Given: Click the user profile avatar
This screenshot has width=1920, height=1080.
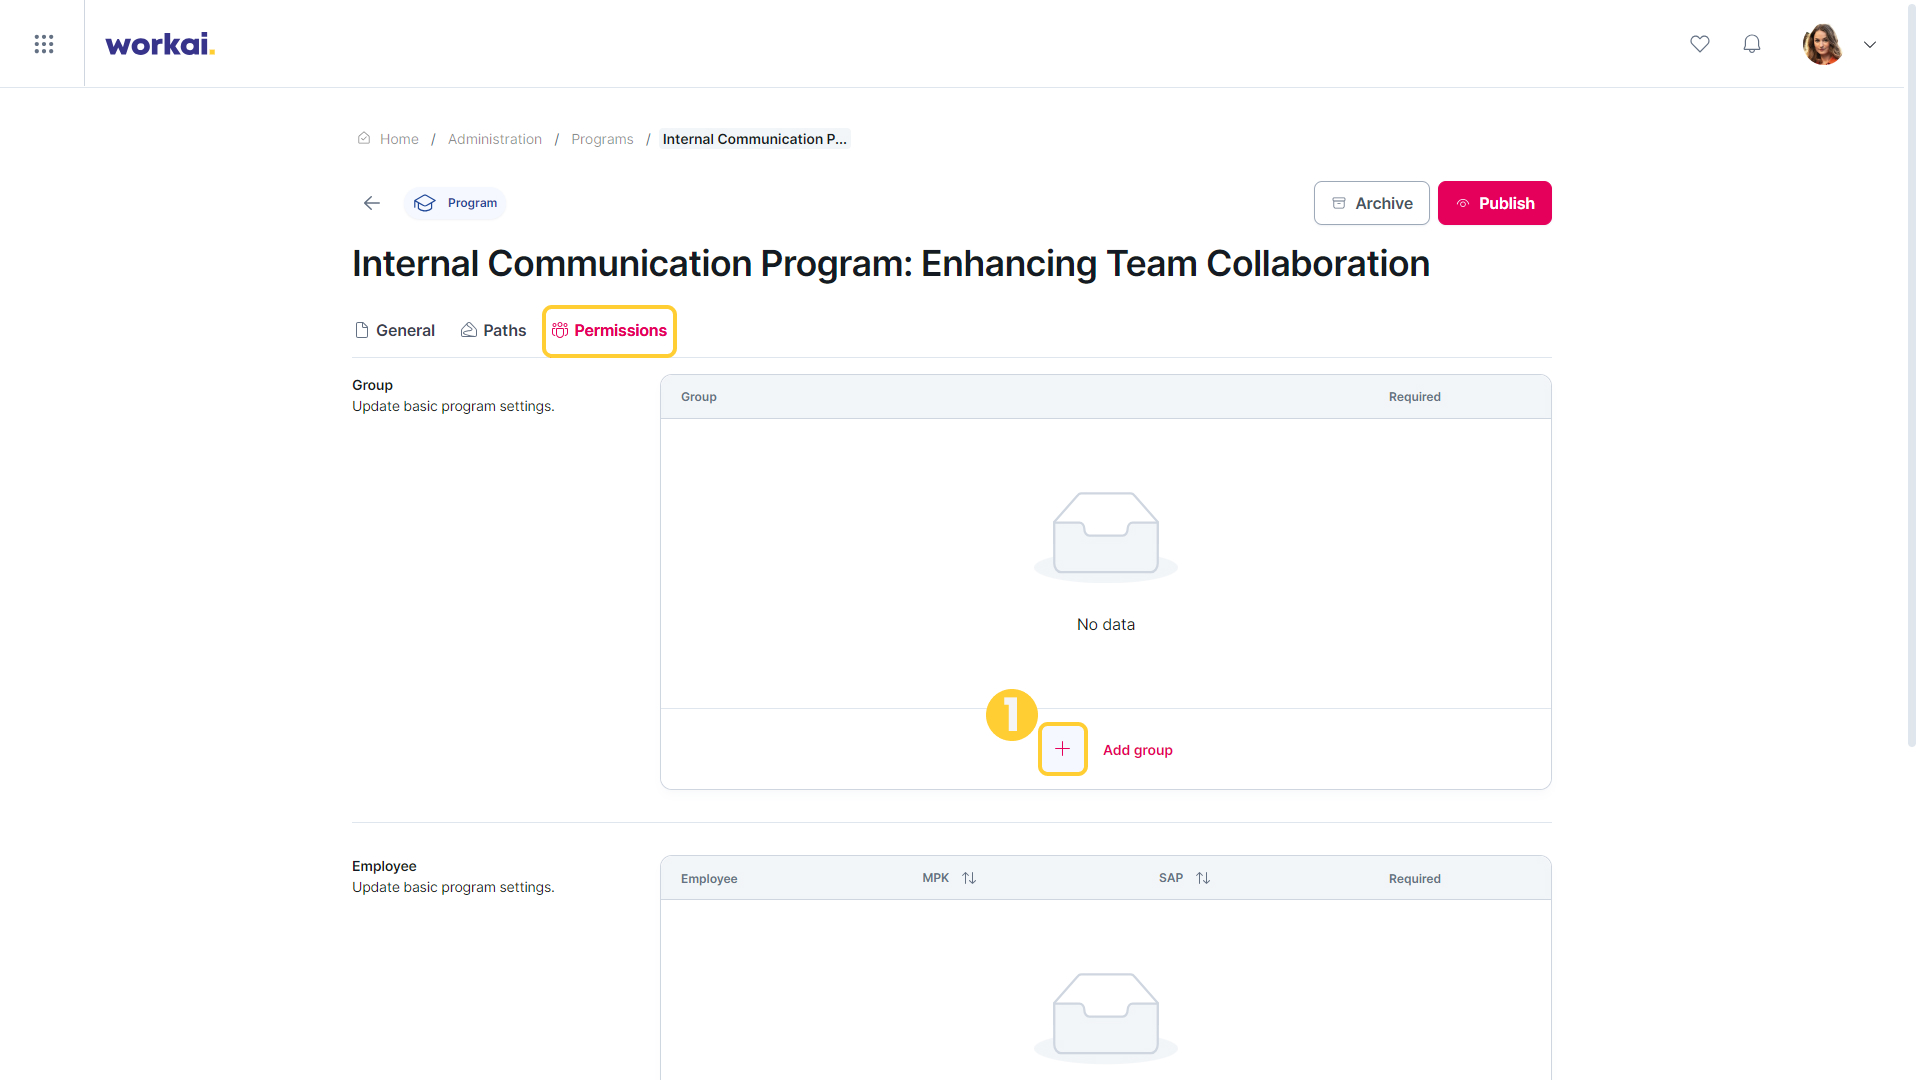Looking at the screenshot, I should [x=1823, y=44].
